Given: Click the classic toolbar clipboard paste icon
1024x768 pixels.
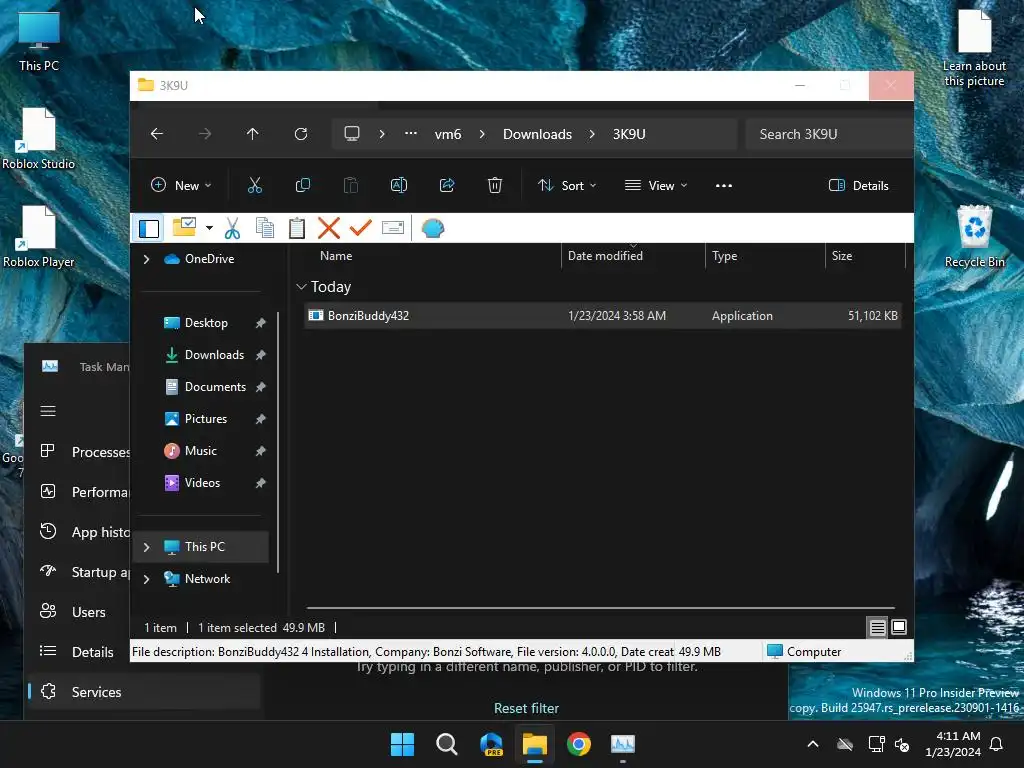Looking at the screenshot, I should coord(296,228).
